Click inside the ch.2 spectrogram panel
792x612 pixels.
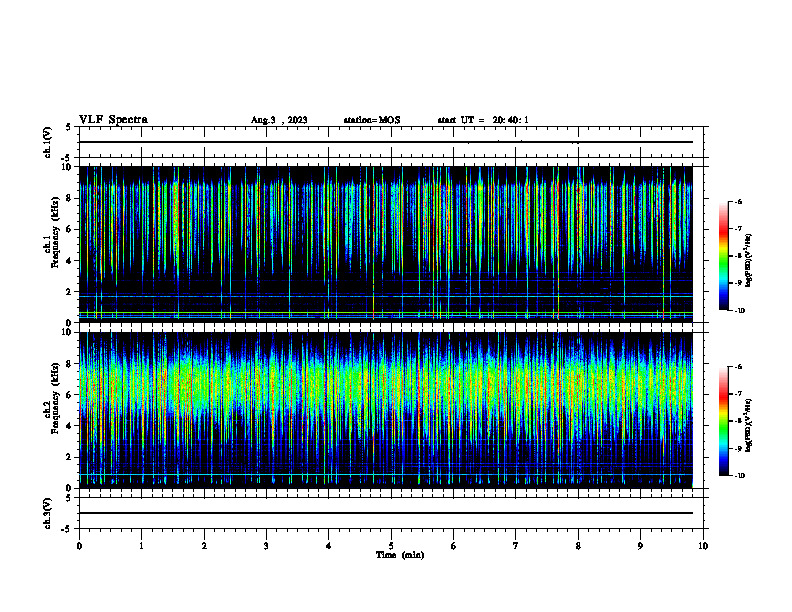(386, 410)
